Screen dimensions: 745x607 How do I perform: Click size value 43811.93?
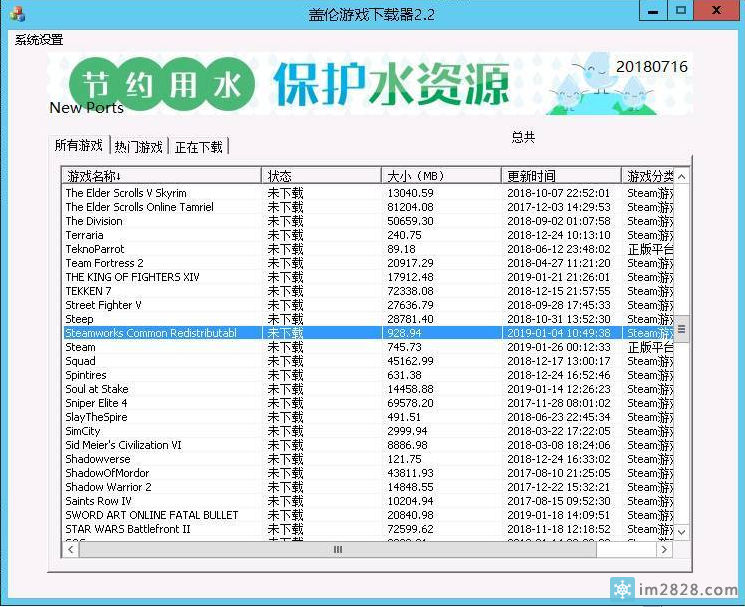pyautogui.click(x=411, y=474)
